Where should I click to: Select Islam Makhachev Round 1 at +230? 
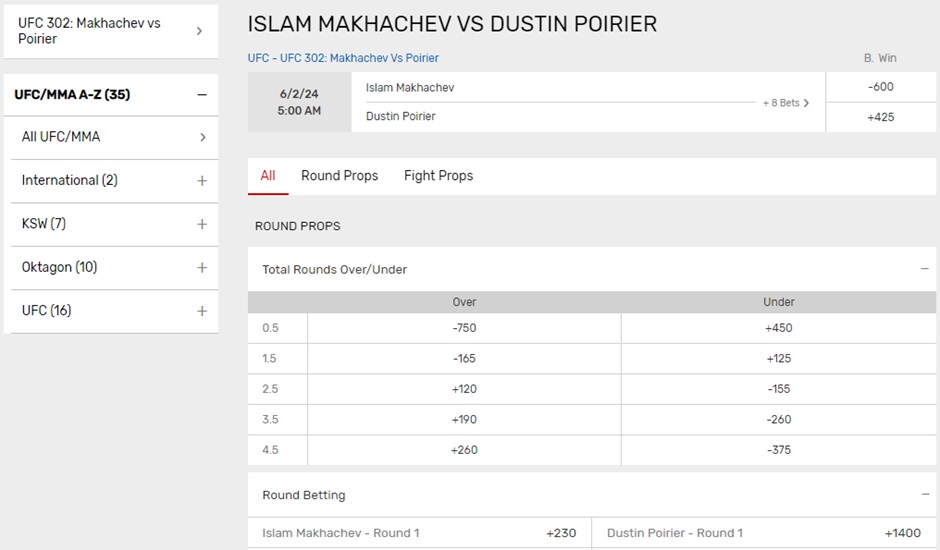click(x=419, y=533)
